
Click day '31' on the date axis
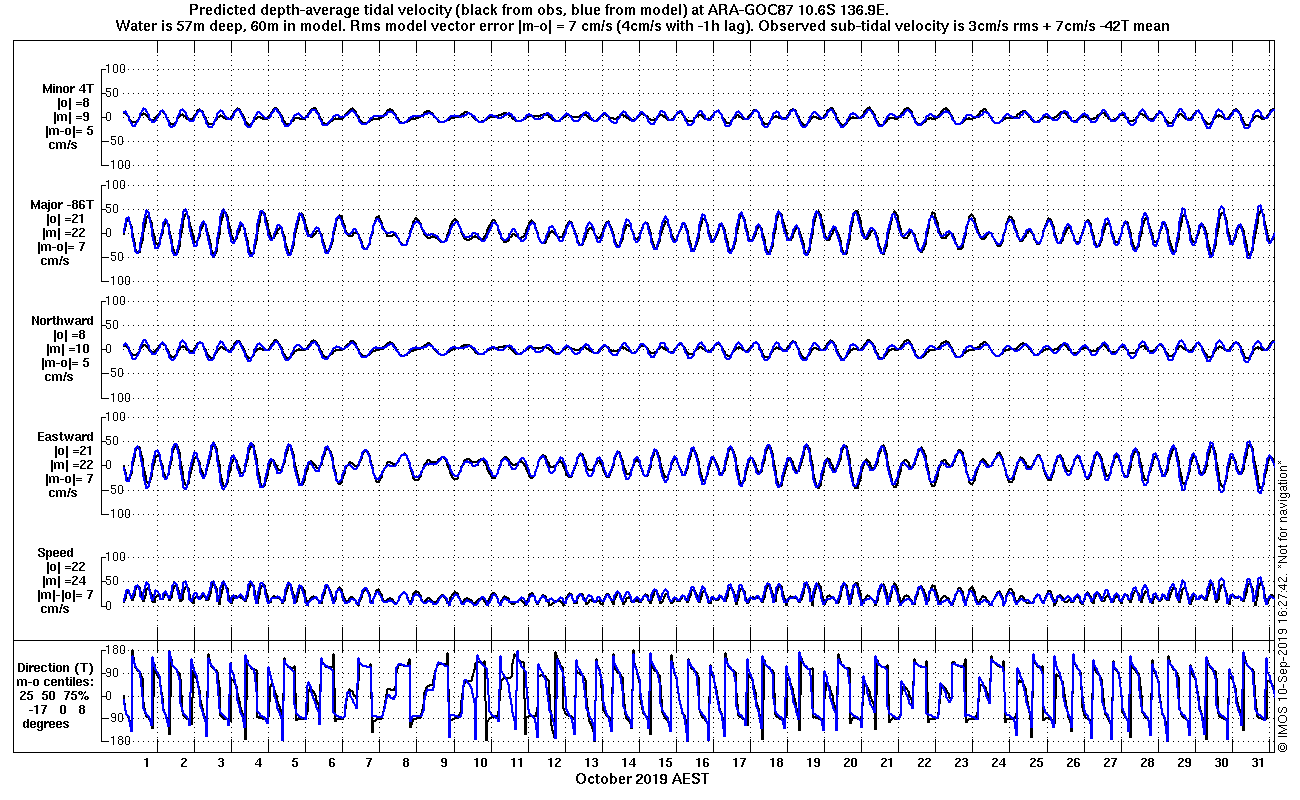(x=1257, y=763)
